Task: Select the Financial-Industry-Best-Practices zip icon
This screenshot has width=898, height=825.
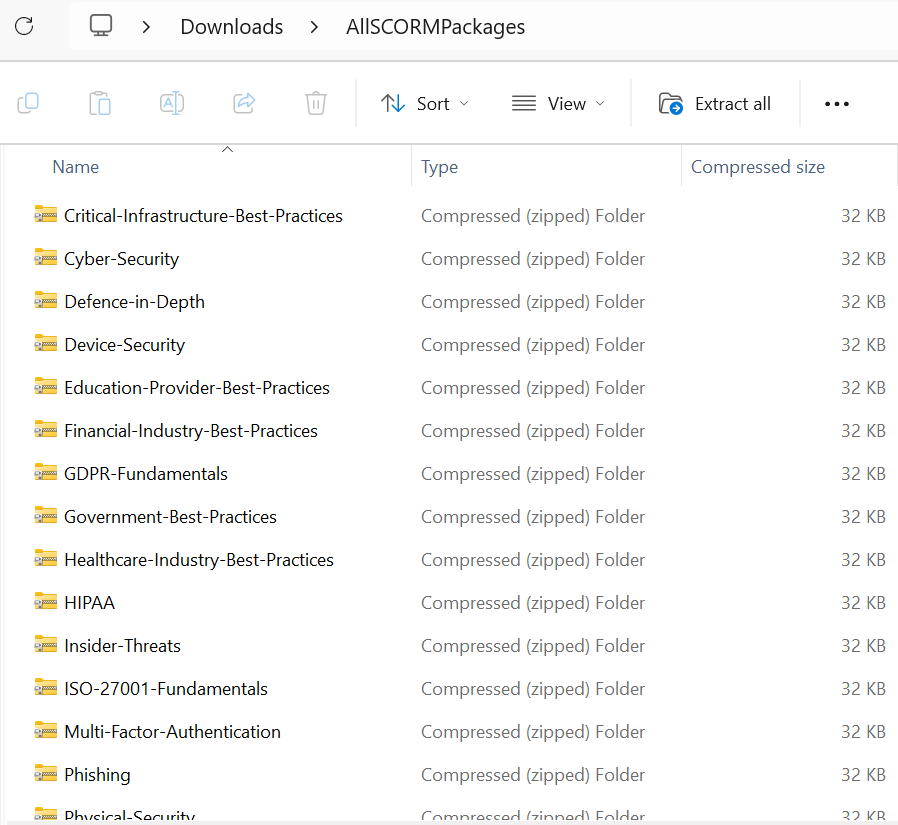Action: coord(46,430)
